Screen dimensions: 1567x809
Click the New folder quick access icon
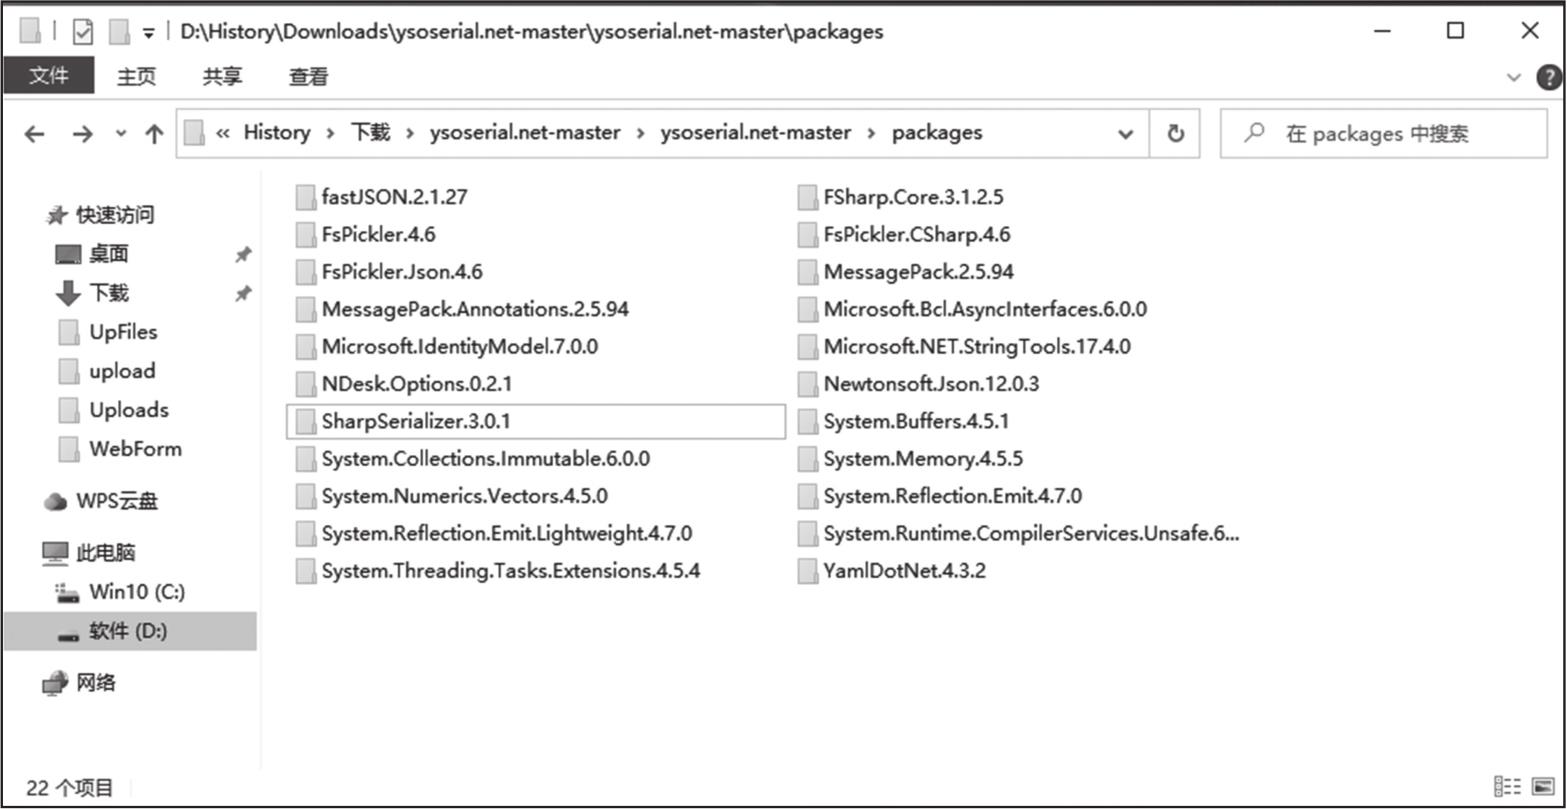click(x=120, y=32)
